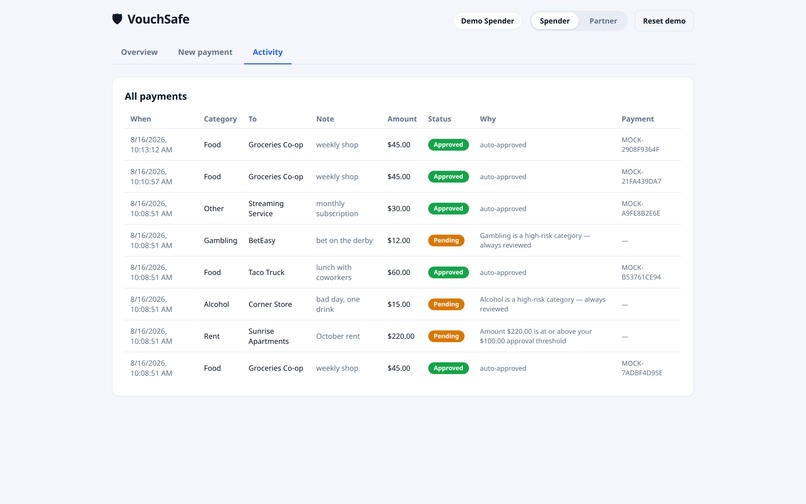The image size is (806, 504).
Task: Click the When column header
Action: pos(140,119)
